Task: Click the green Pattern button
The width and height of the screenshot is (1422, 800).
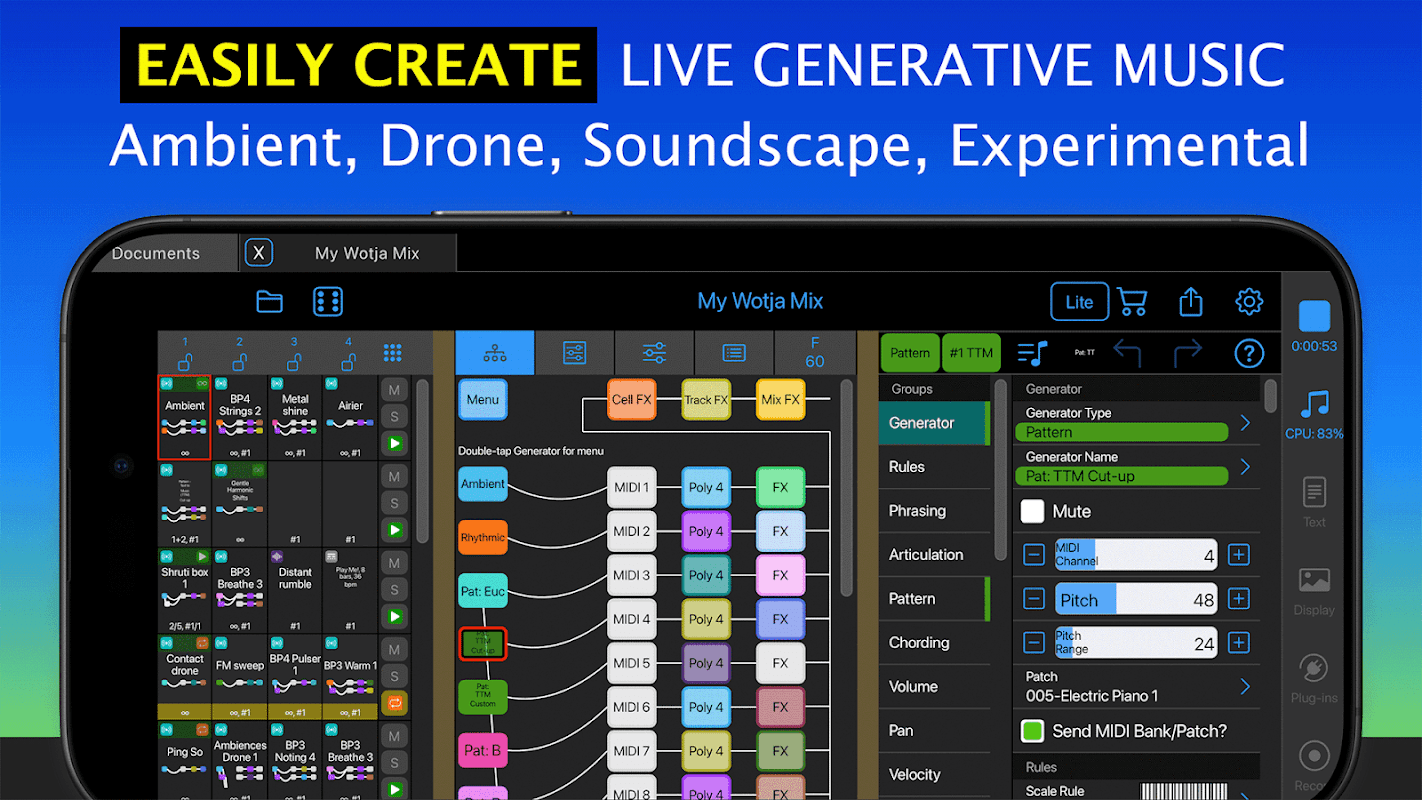Action: tap(910, 353)
